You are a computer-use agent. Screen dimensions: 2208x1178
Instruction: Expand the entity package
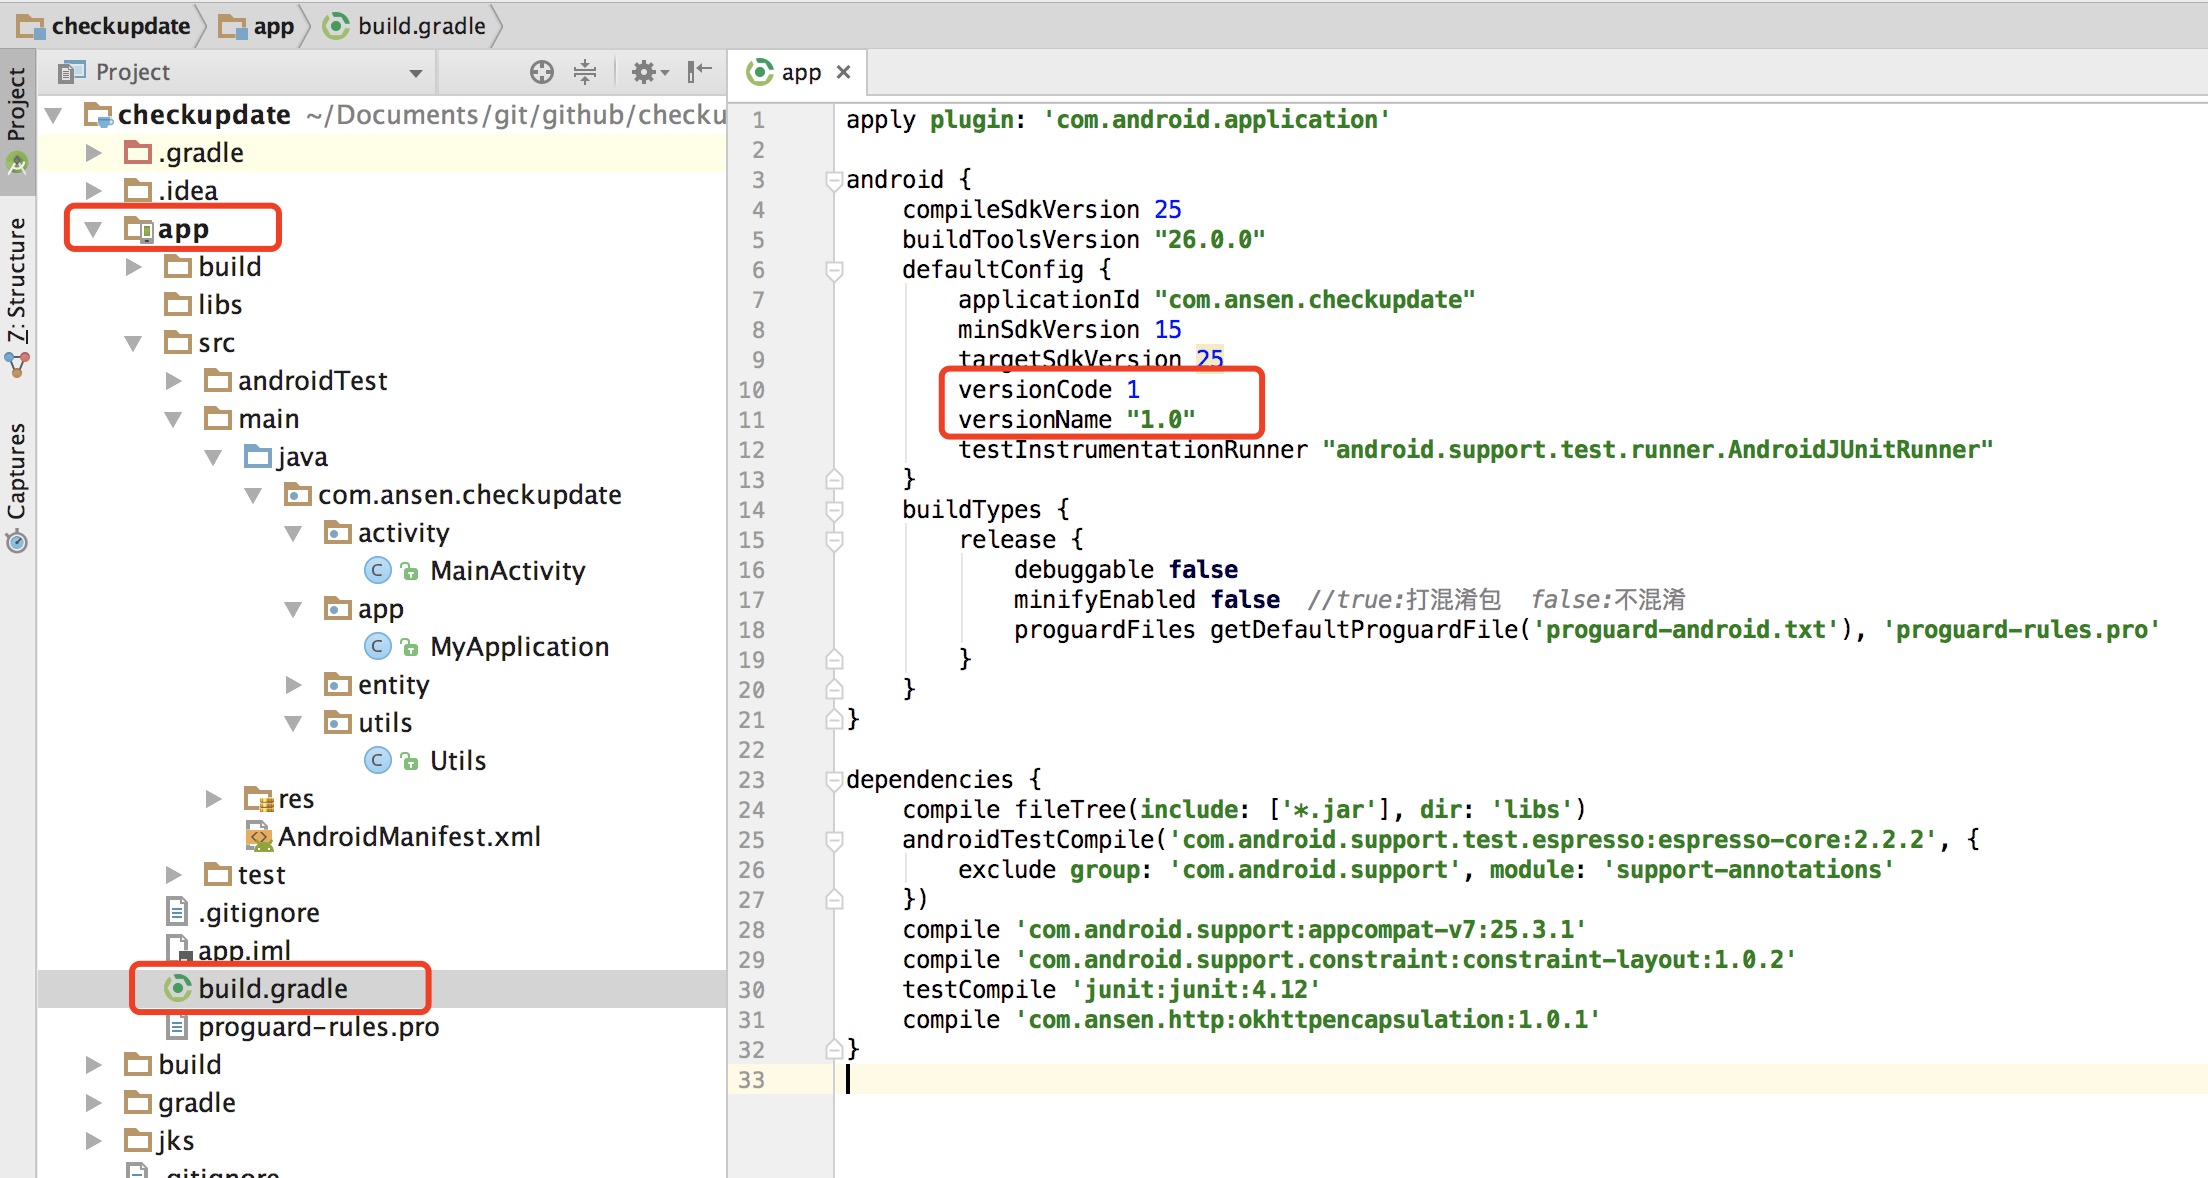pos(293,685)
